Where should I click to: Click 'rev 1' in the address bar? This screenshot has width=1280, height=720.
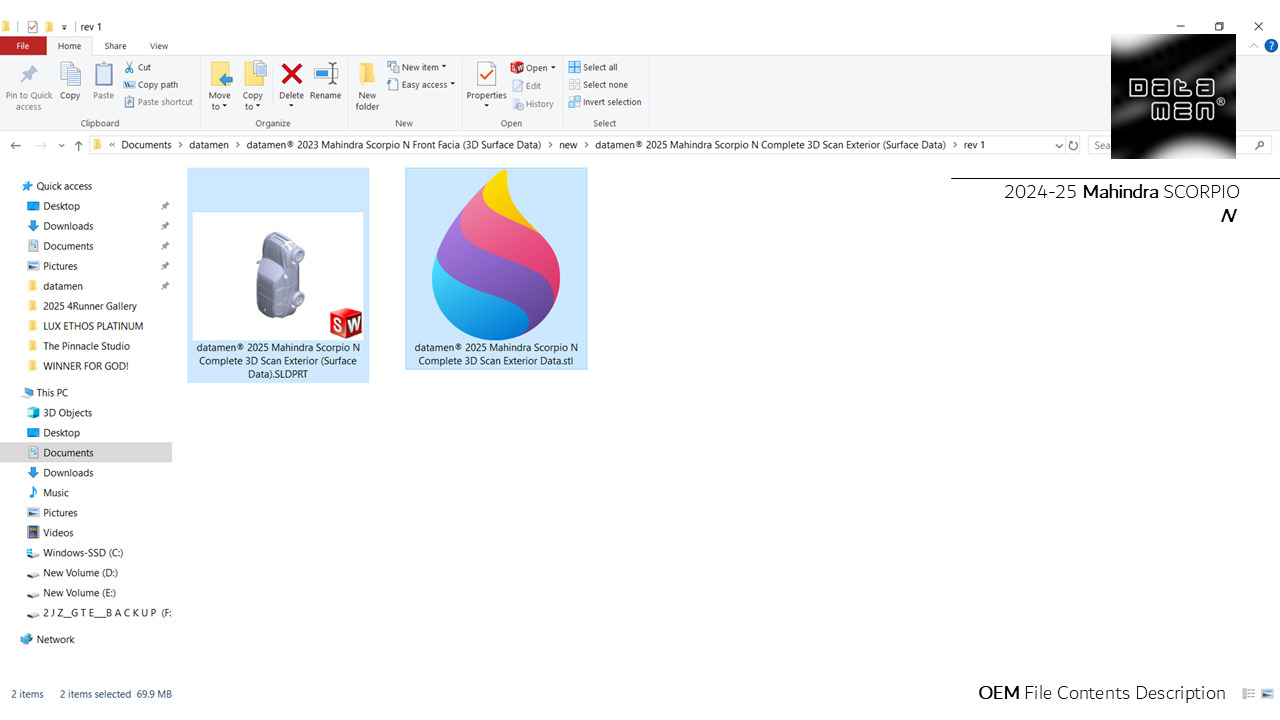[x=974, y=145]
